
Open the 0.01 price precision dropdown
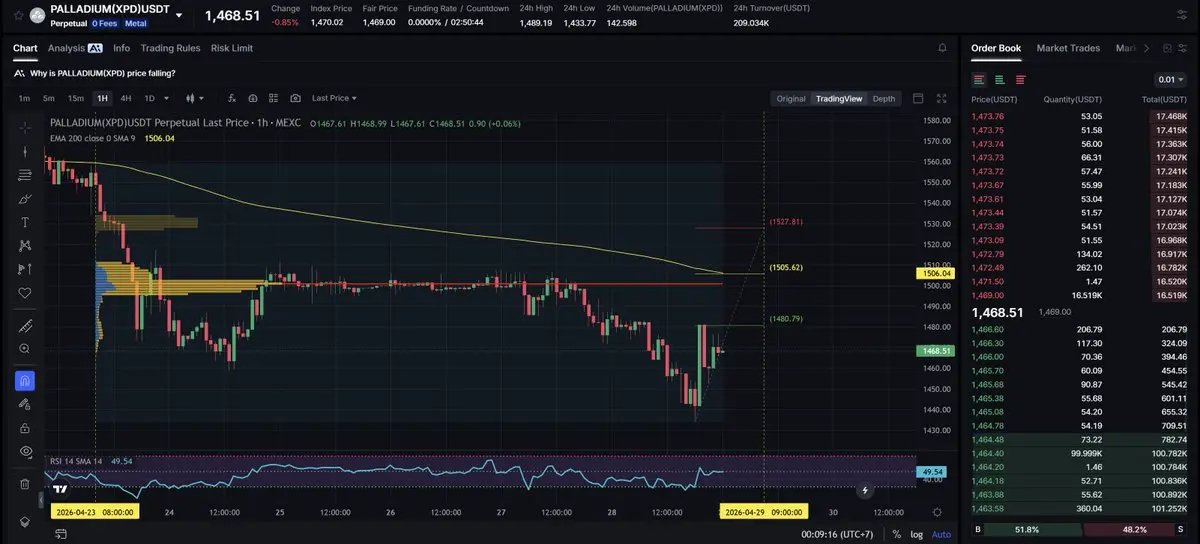tap(1170, 79)
